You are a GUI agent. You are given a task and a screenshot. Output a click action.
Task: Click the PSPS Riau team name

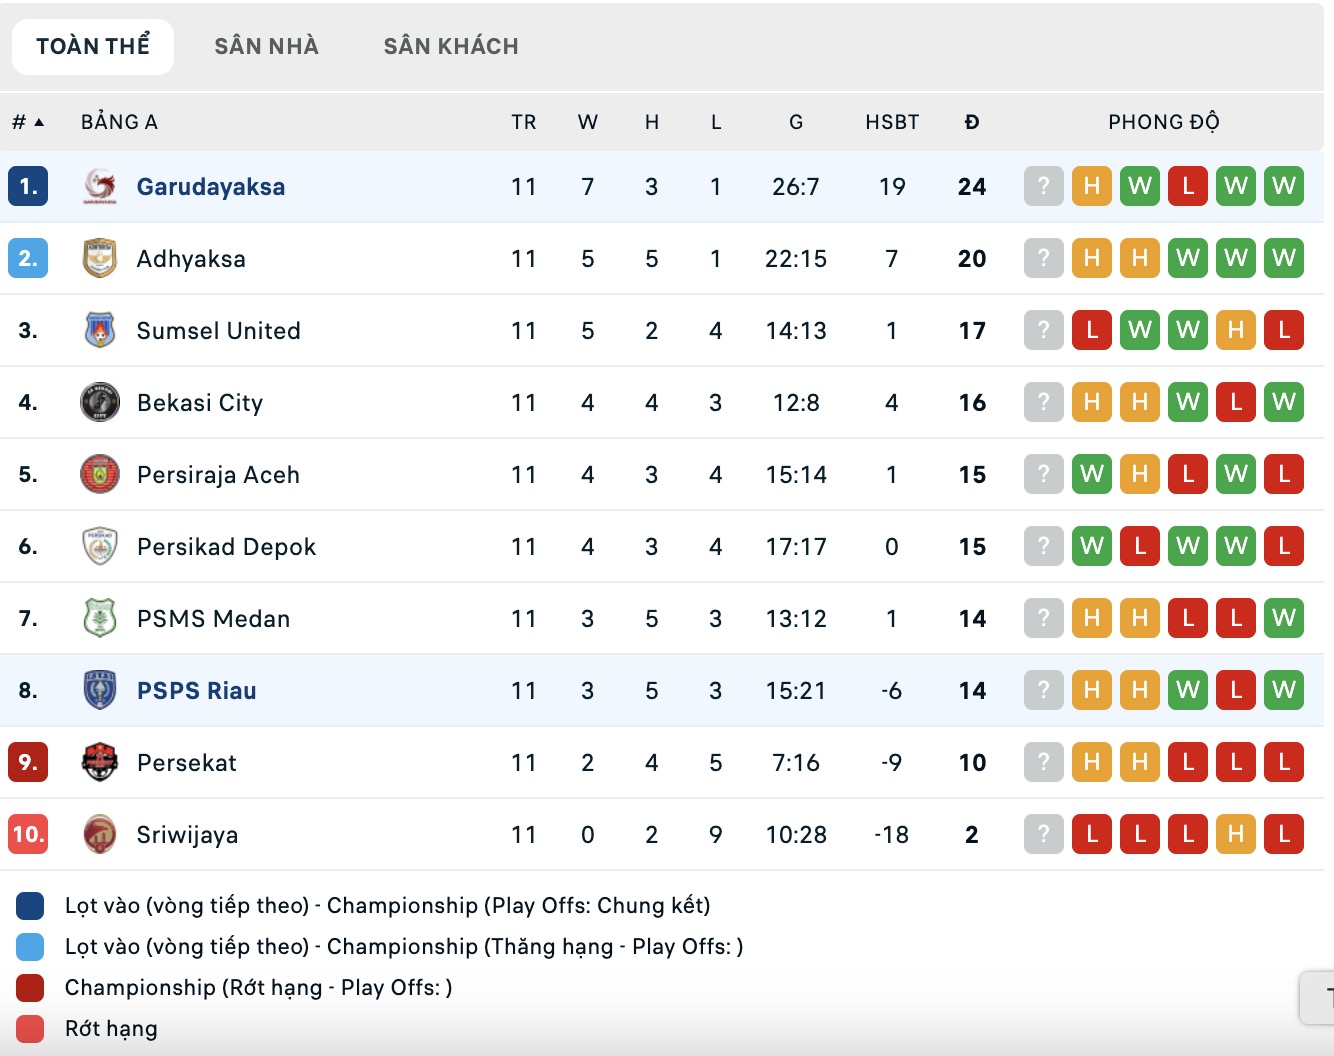coord(196,690)
